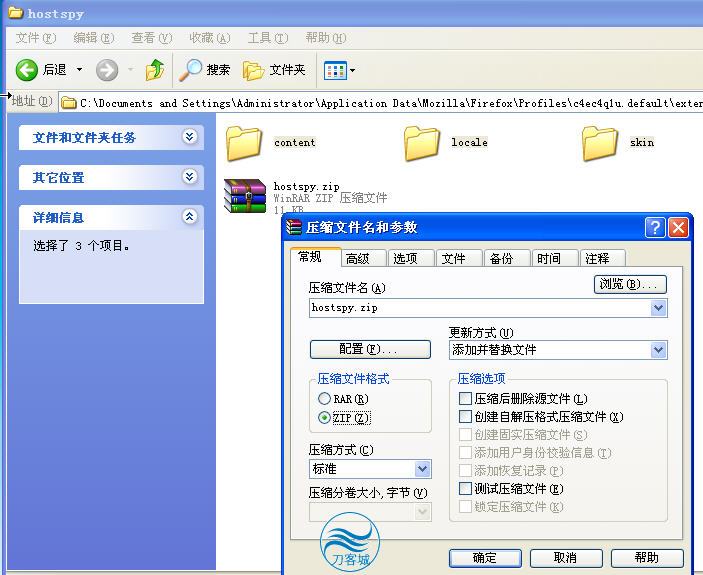Click the 浏览(B)... browse button
The width and height of the screenshot is (703, 575).
click(630, 284)
